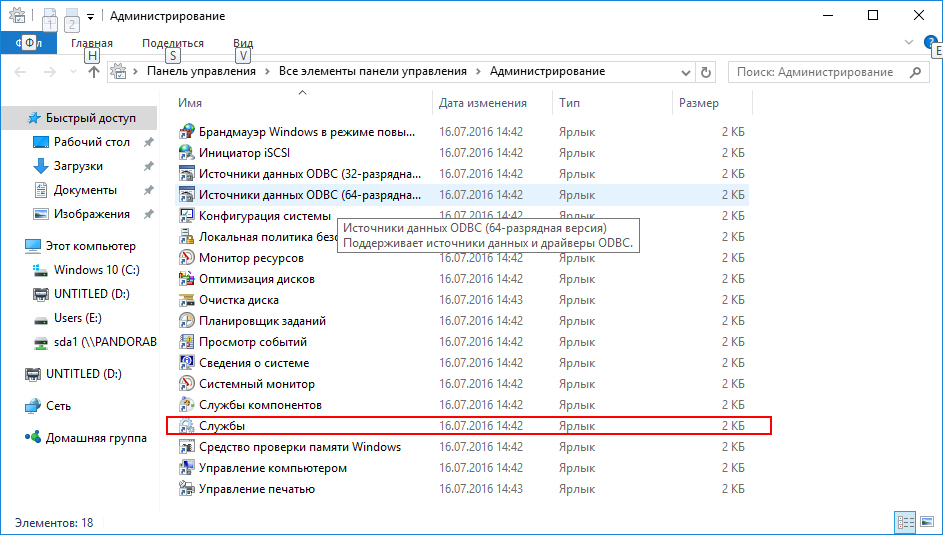Click the Управление печатью icon
The height and width of the screenshot is (535, 943).
pos(186,489)
